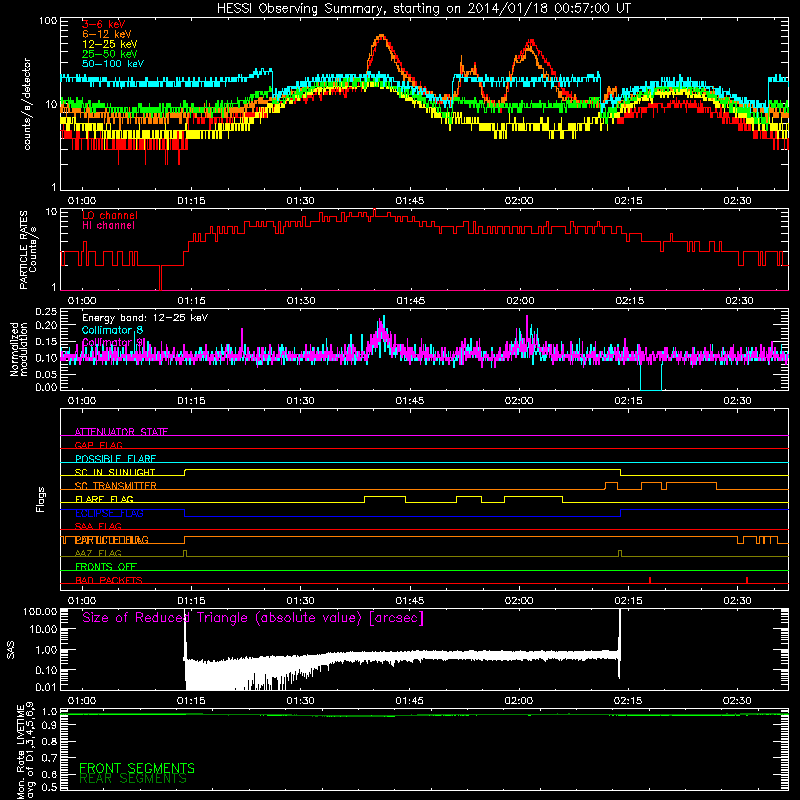Click the counts/s/detector axis label
This screenshot has height=800, width=800.
[x=27, y=104]
